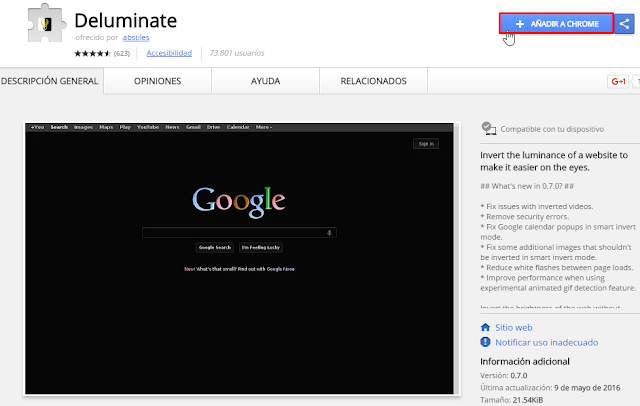The image size is (640, 406).
Task: Click the 'Compatible con tu dispositivo' text
Action: coord(552,129)
